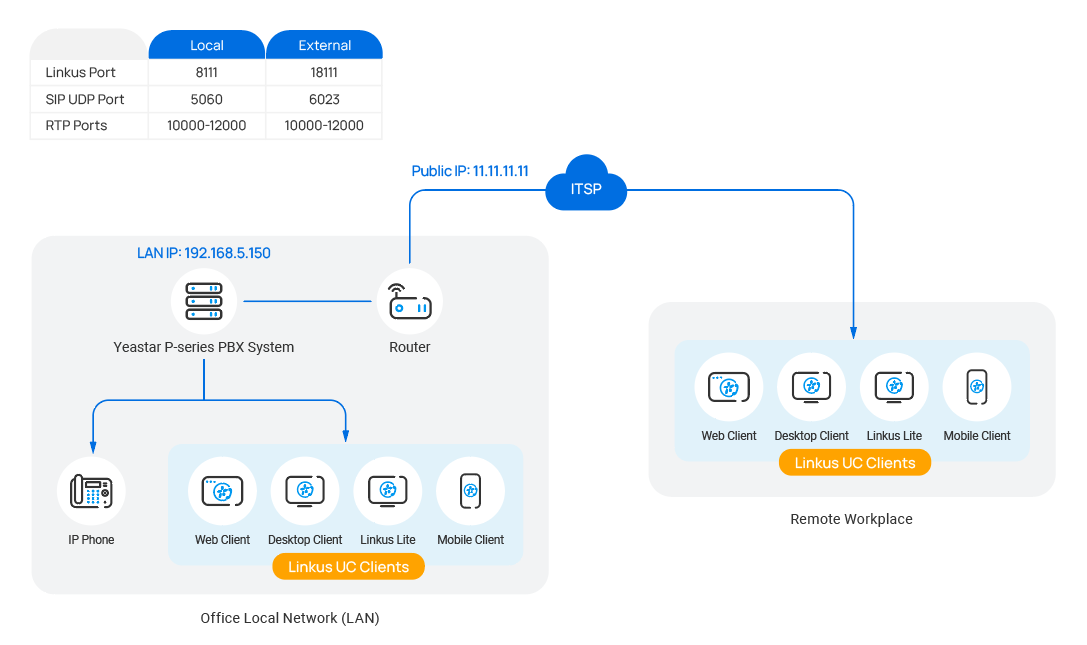Click the RTP Ports 10000-12000 cell
This screenshot has height=645, width=1087.
[x=206, y=125]
